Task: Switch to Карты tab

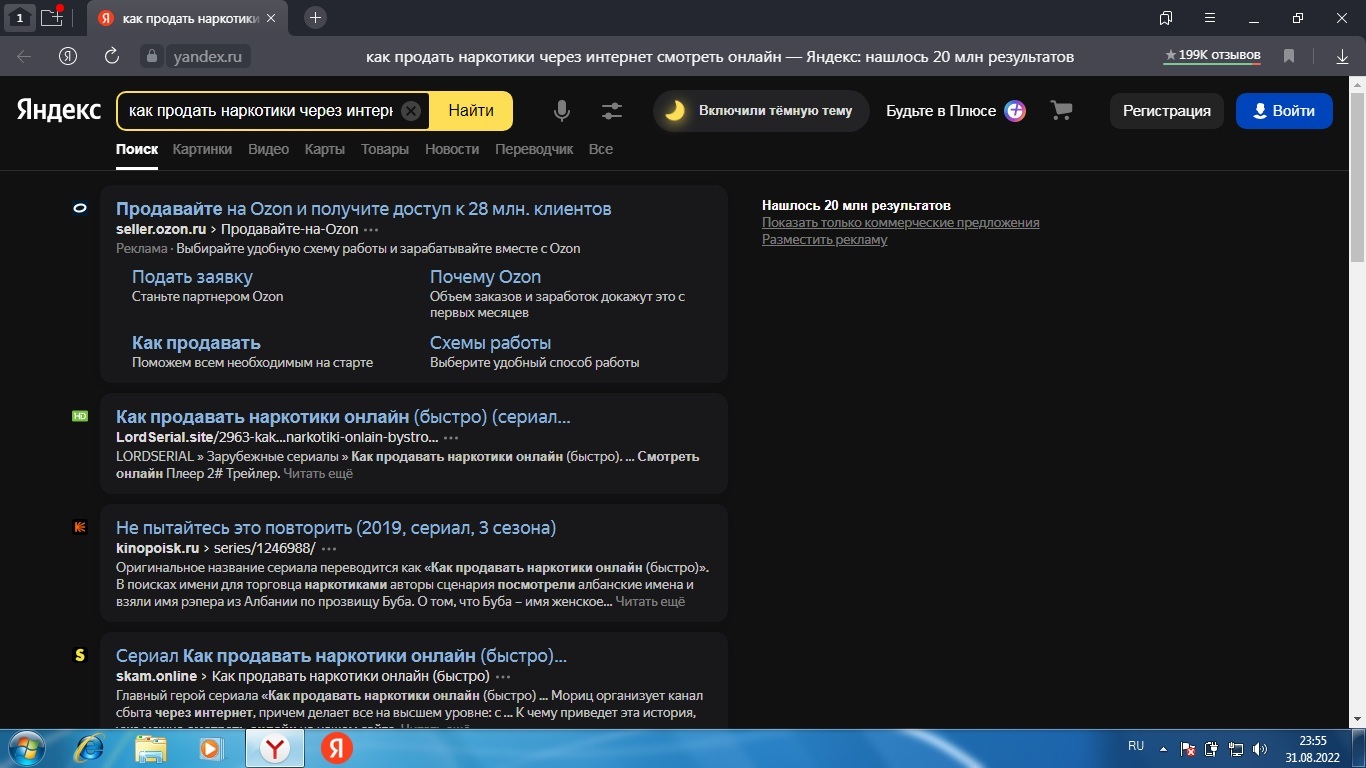Action: [x=325, y=149]
